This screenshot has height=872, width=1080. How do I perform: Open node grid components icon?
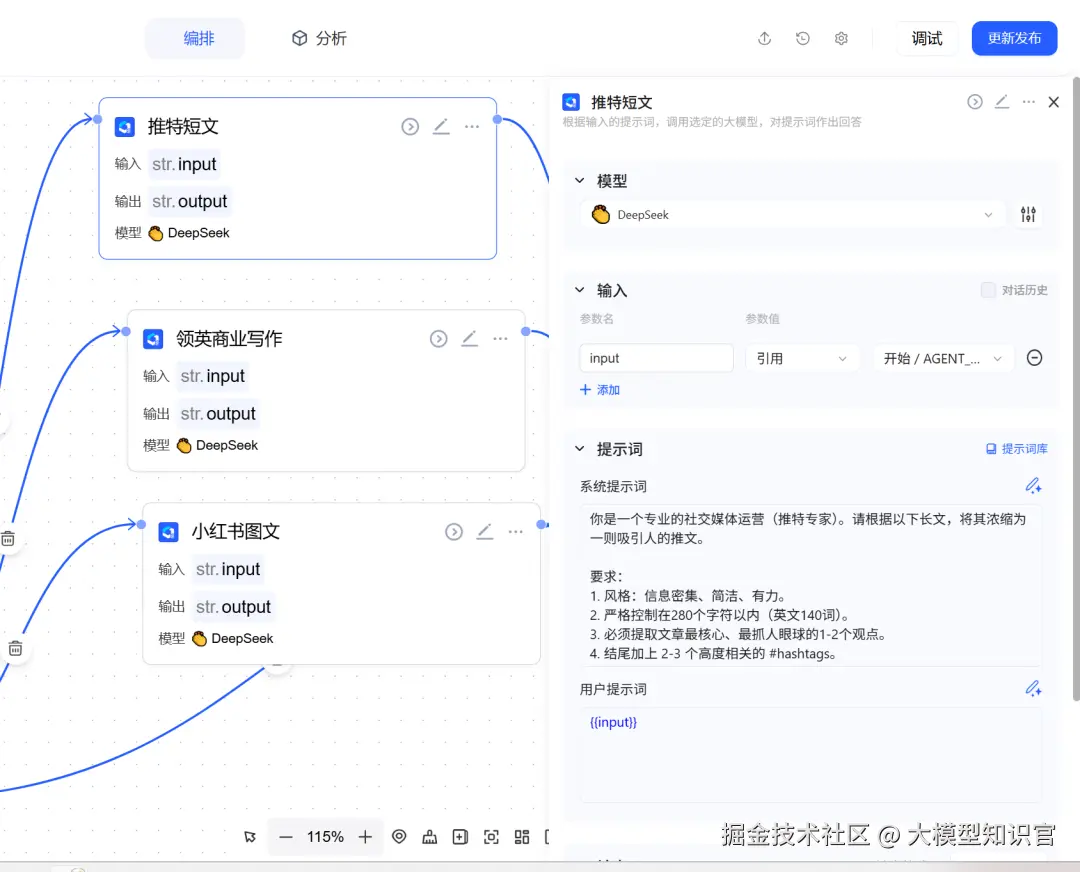tap(522, 837)
